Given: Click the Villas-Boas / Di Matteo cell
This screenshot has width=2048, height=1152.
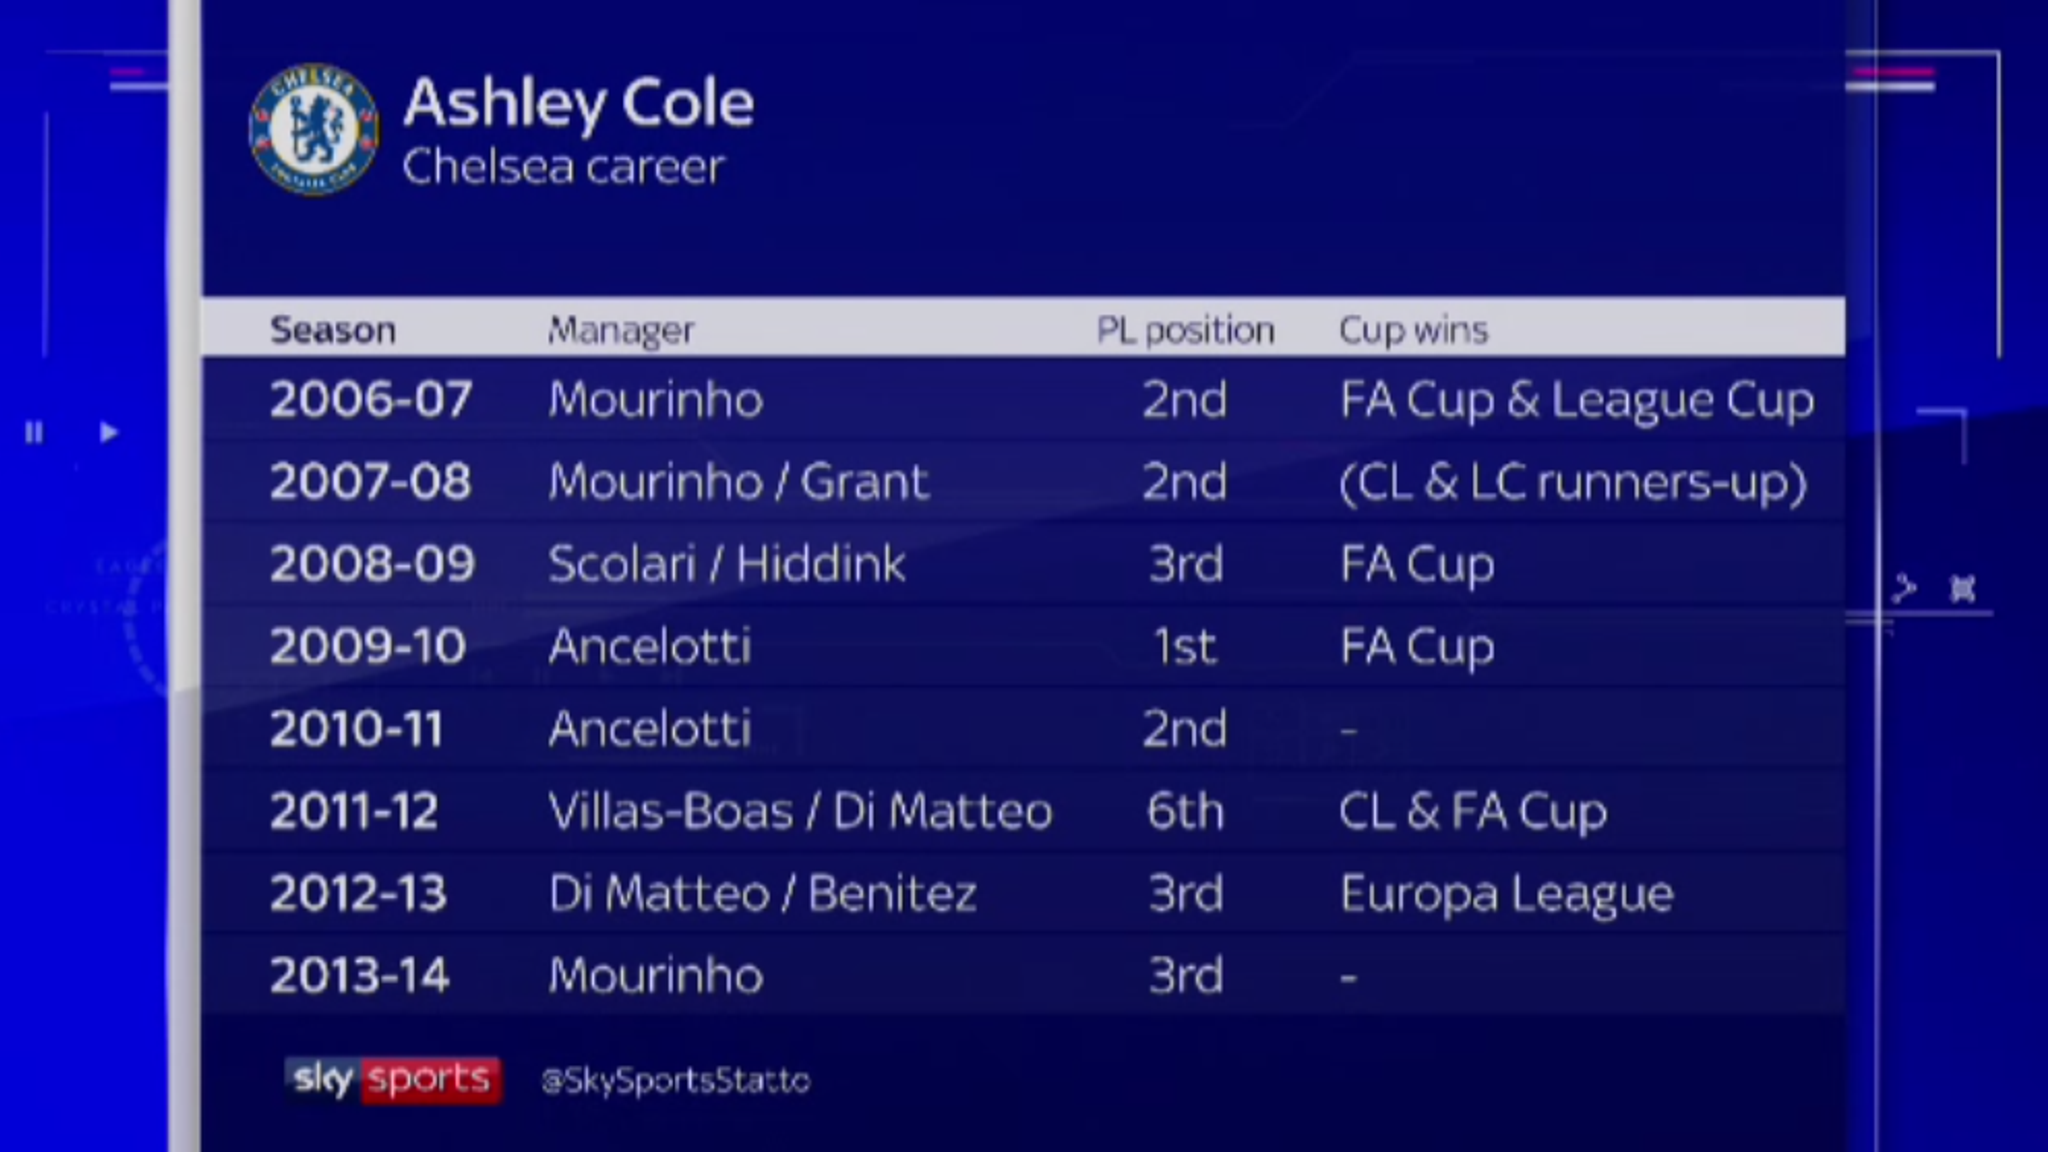Looking at the screenshot, I should [x=800, y=811].
